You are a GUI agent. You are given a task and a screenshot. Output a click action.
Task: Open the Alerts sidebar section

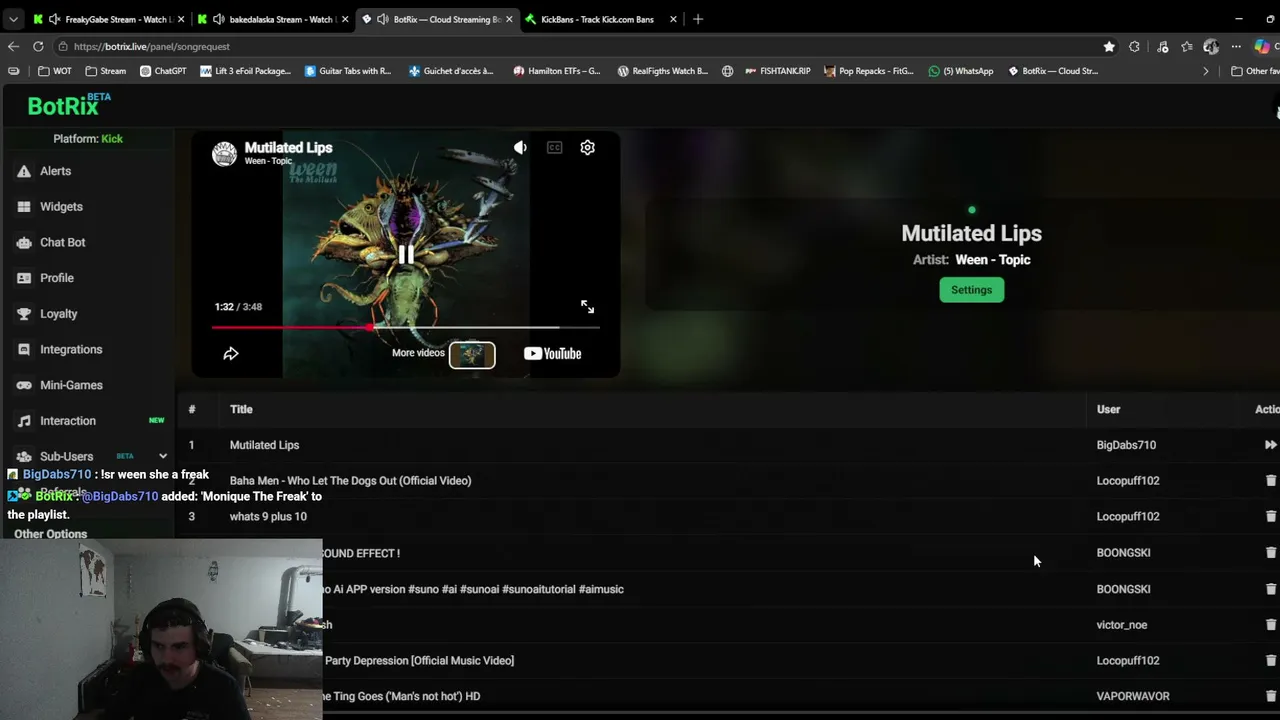[55, 171]
